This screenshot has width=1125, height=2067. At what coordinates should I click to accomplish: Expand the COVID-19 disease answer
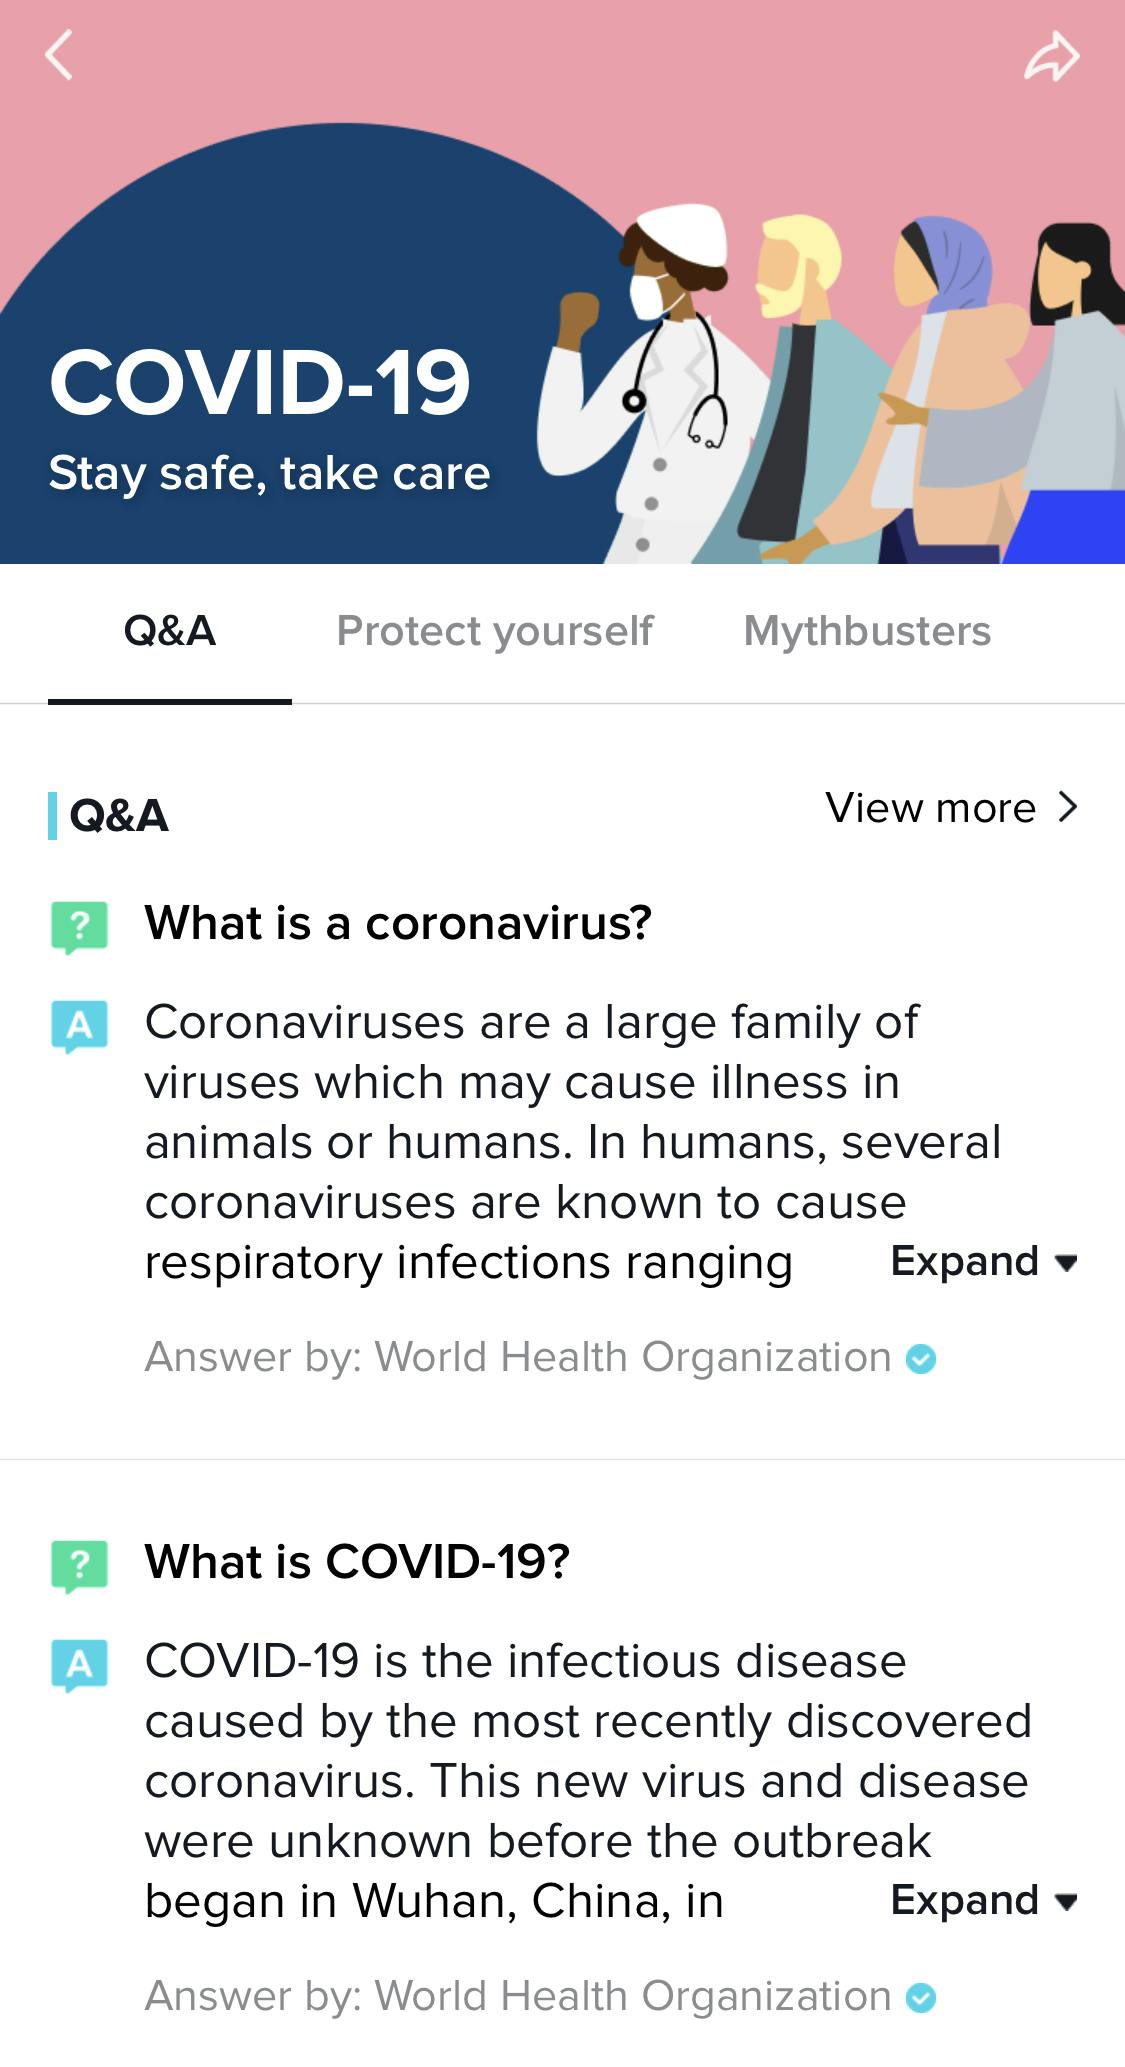pos(984,1901)
